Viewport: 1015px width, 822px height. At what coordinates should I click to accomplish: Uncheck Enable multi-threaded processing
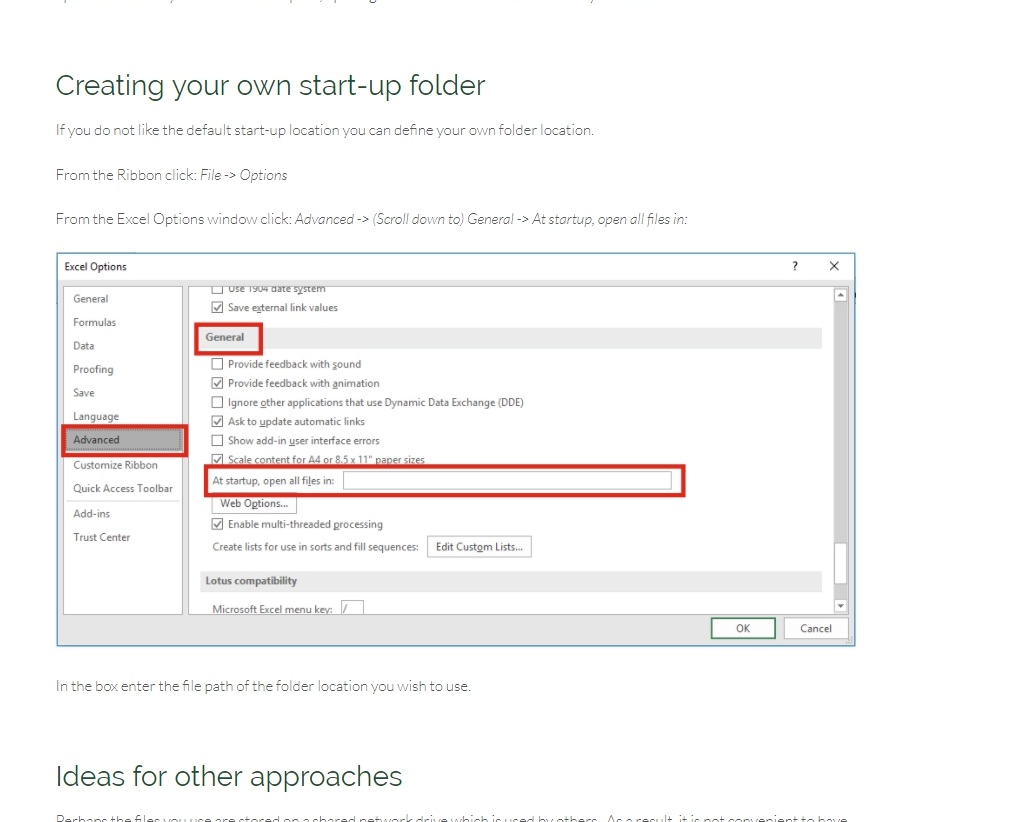[218, 524]
